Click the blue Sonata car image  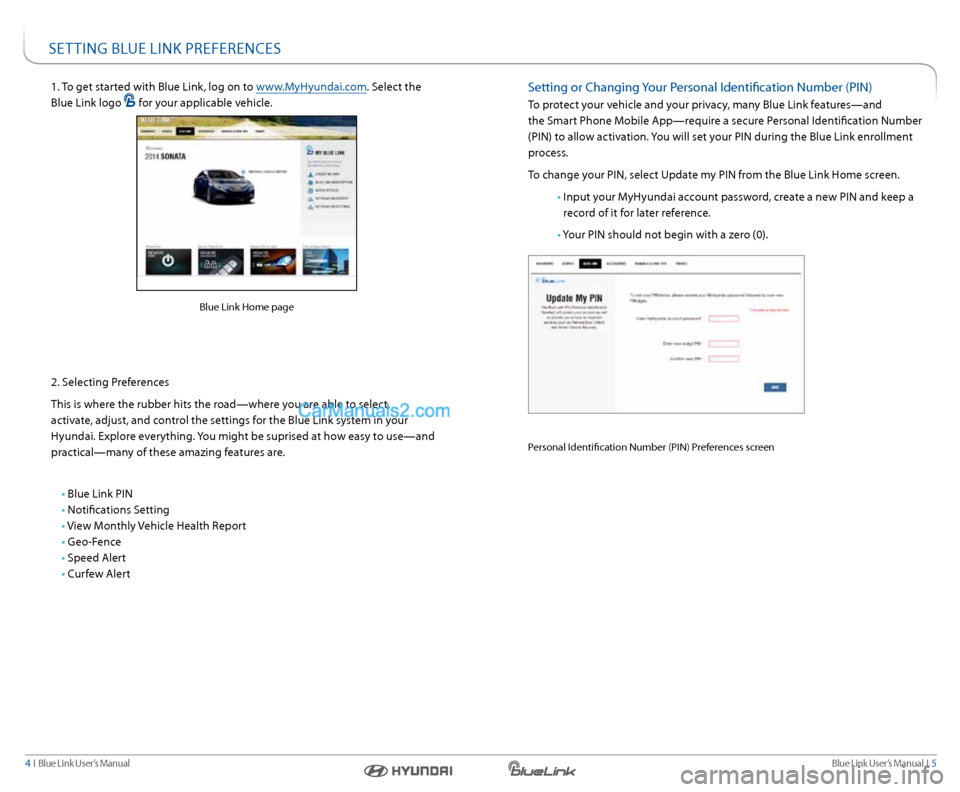[223, 186]
